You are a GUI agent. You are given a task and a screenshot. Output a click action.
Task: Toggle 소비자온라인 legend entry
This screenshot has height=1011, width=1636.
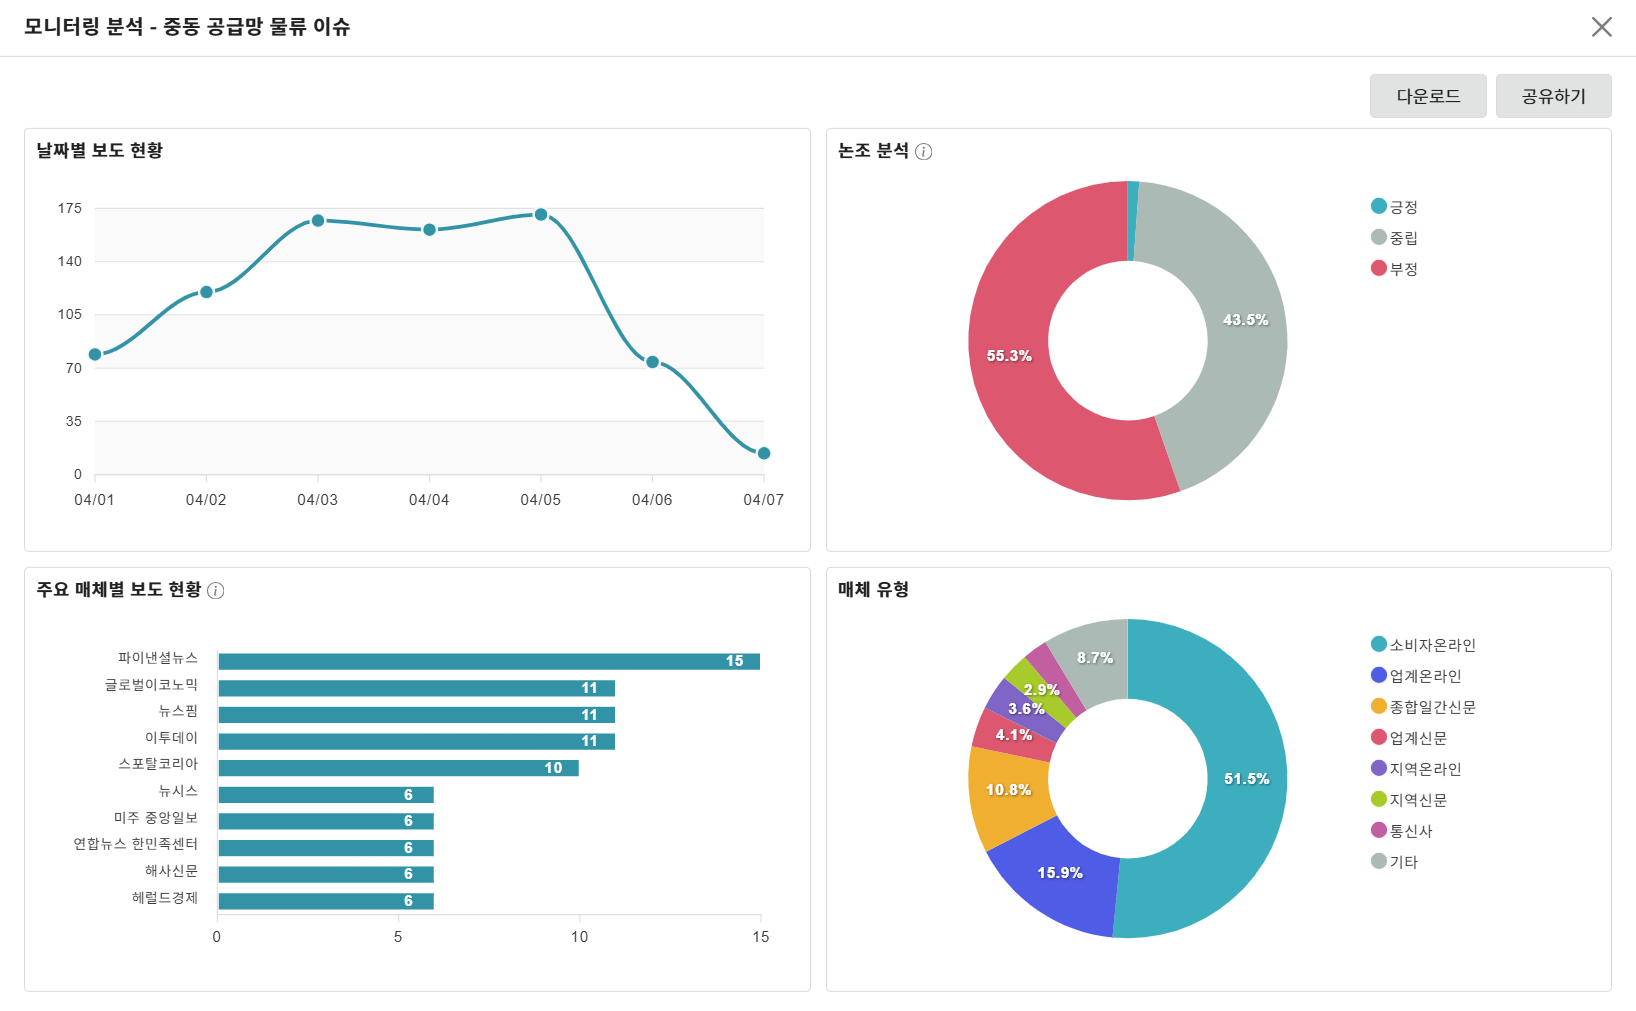click(1423, 645)
